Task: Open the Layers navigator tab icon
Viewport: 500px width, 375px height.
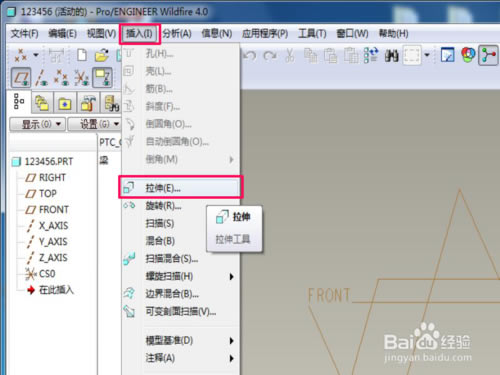Action: 42,103
